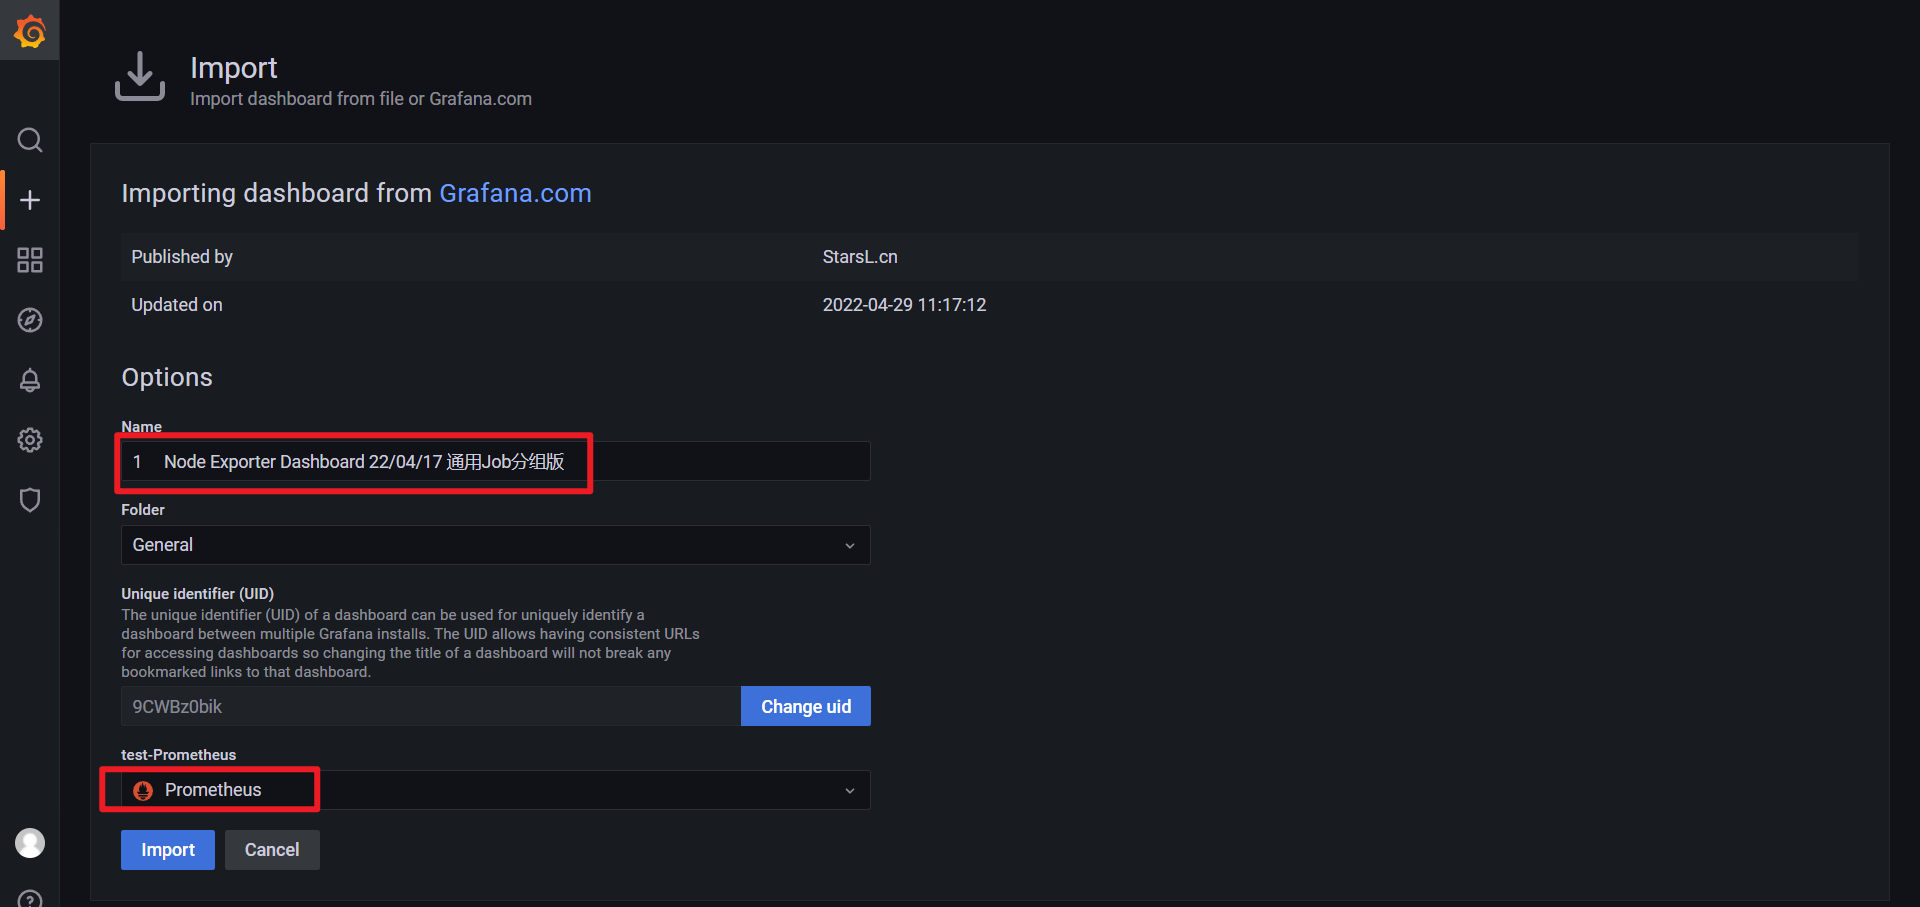Click the Unique identifier (UID) label
Screen dimensions: 1920x907
pyautogui.click(x=198, y=594)
